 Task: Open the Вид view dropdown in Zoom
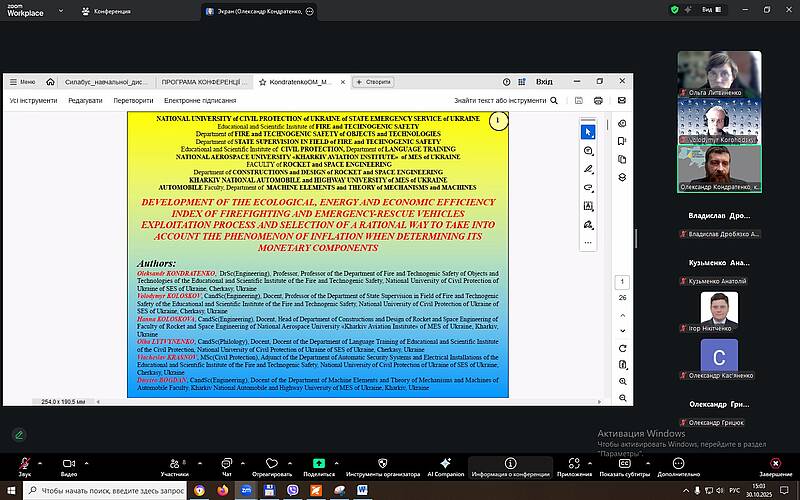[x=711, y=9]
